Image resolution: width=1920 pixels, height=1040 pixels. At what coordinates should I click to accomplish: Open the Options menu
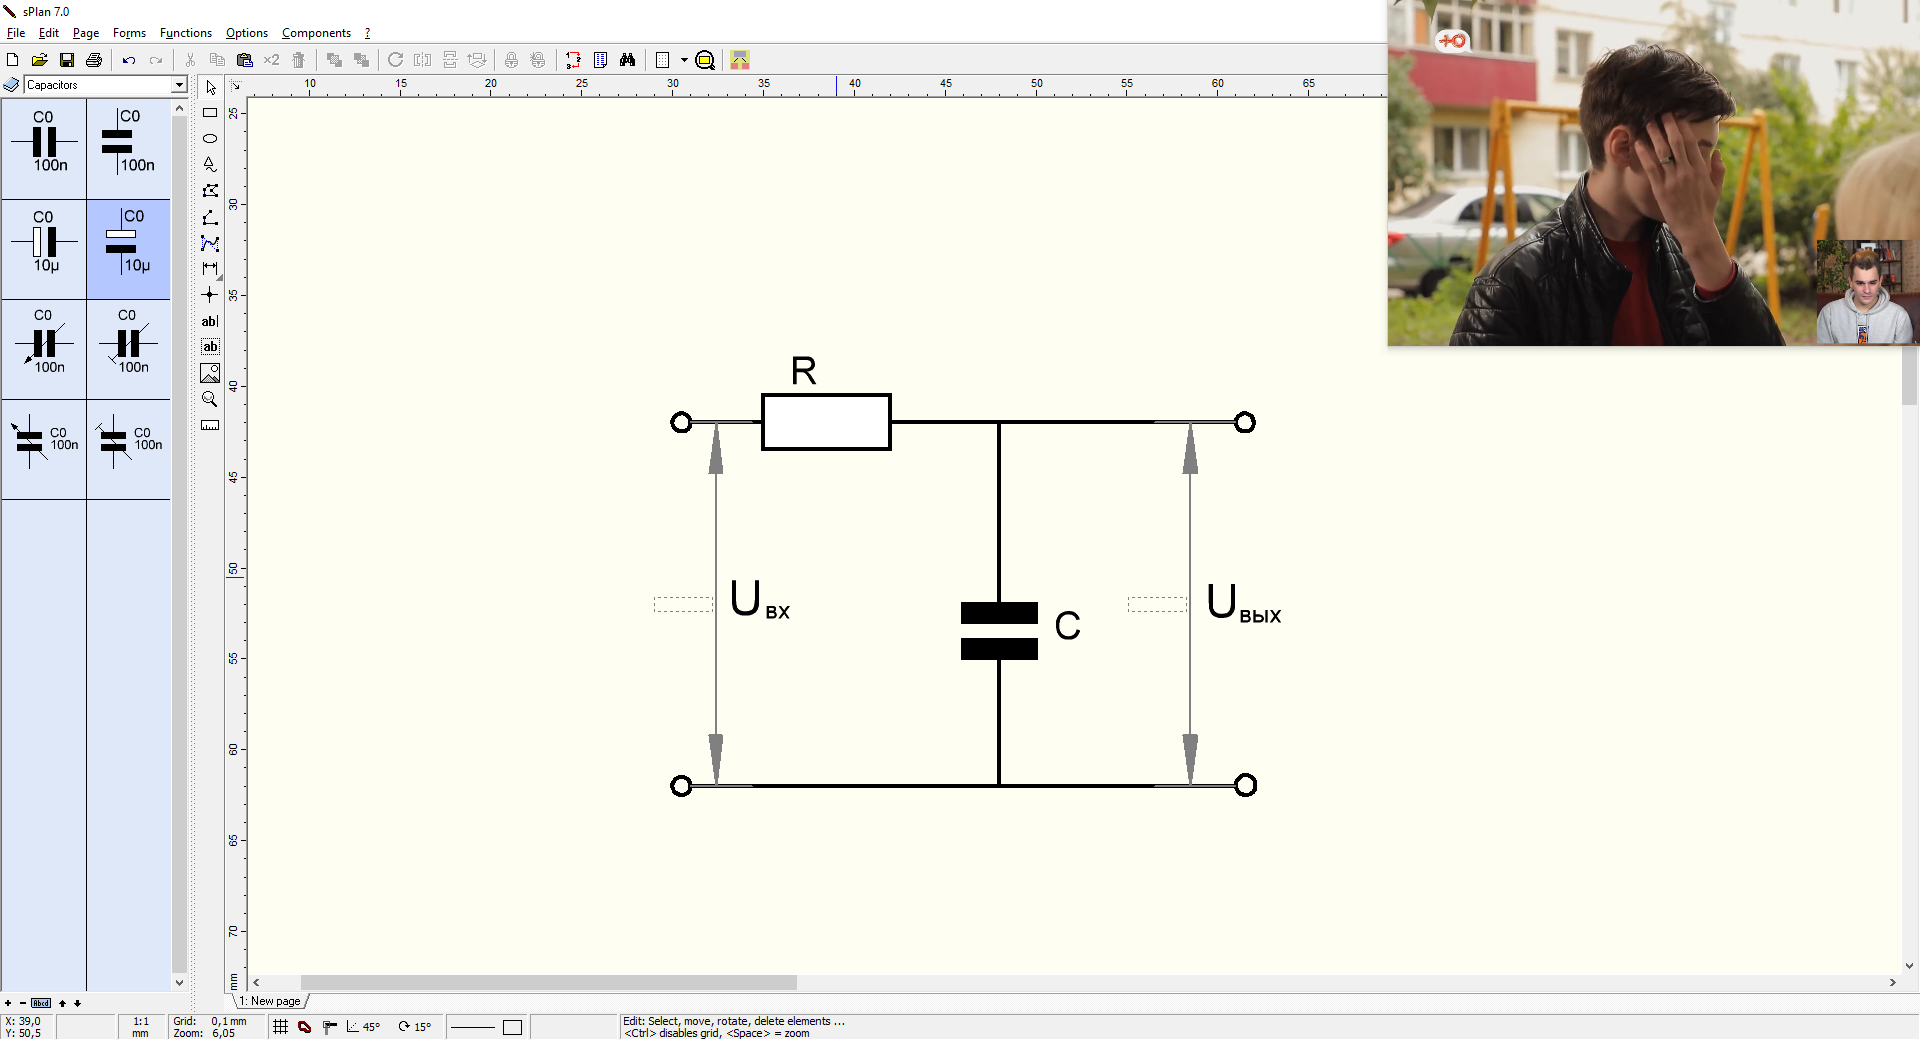[x=247, y=33]
